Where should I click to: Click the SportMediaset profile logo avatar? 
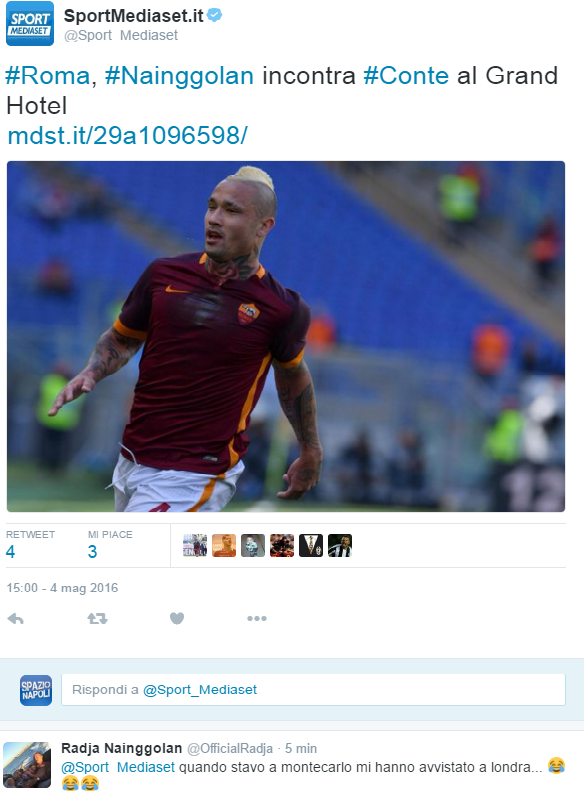(x=30, y=23)
